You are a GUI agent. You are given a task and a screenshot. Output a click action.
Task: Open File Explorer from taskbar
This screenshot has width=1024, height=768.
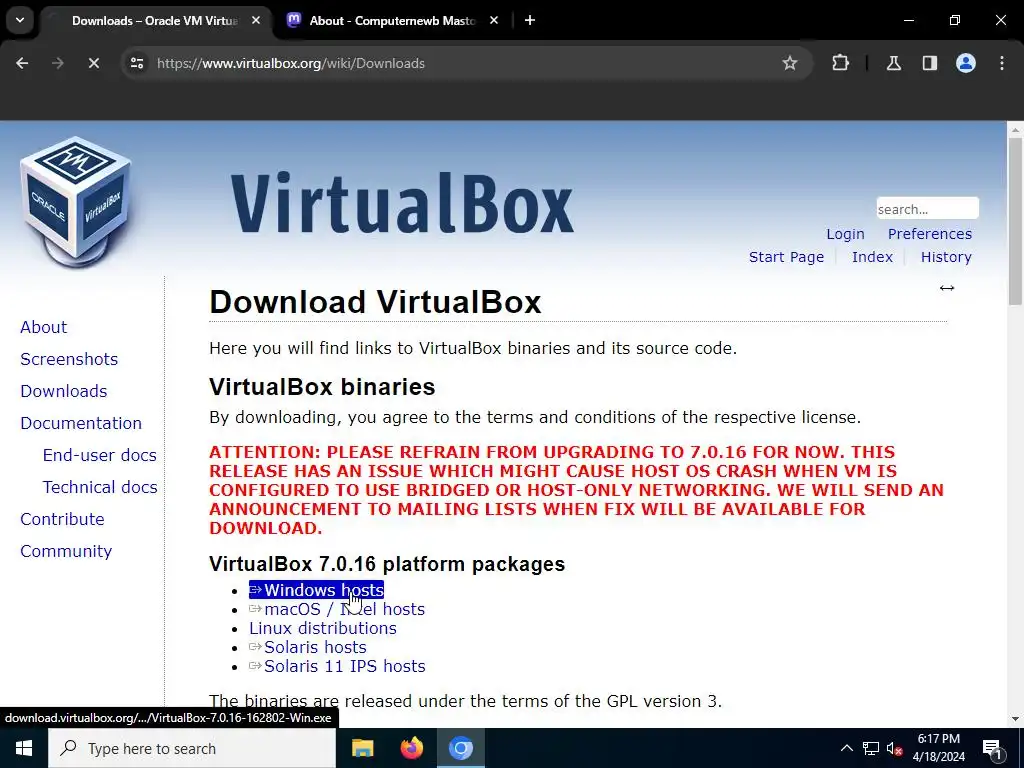point(362,748)
